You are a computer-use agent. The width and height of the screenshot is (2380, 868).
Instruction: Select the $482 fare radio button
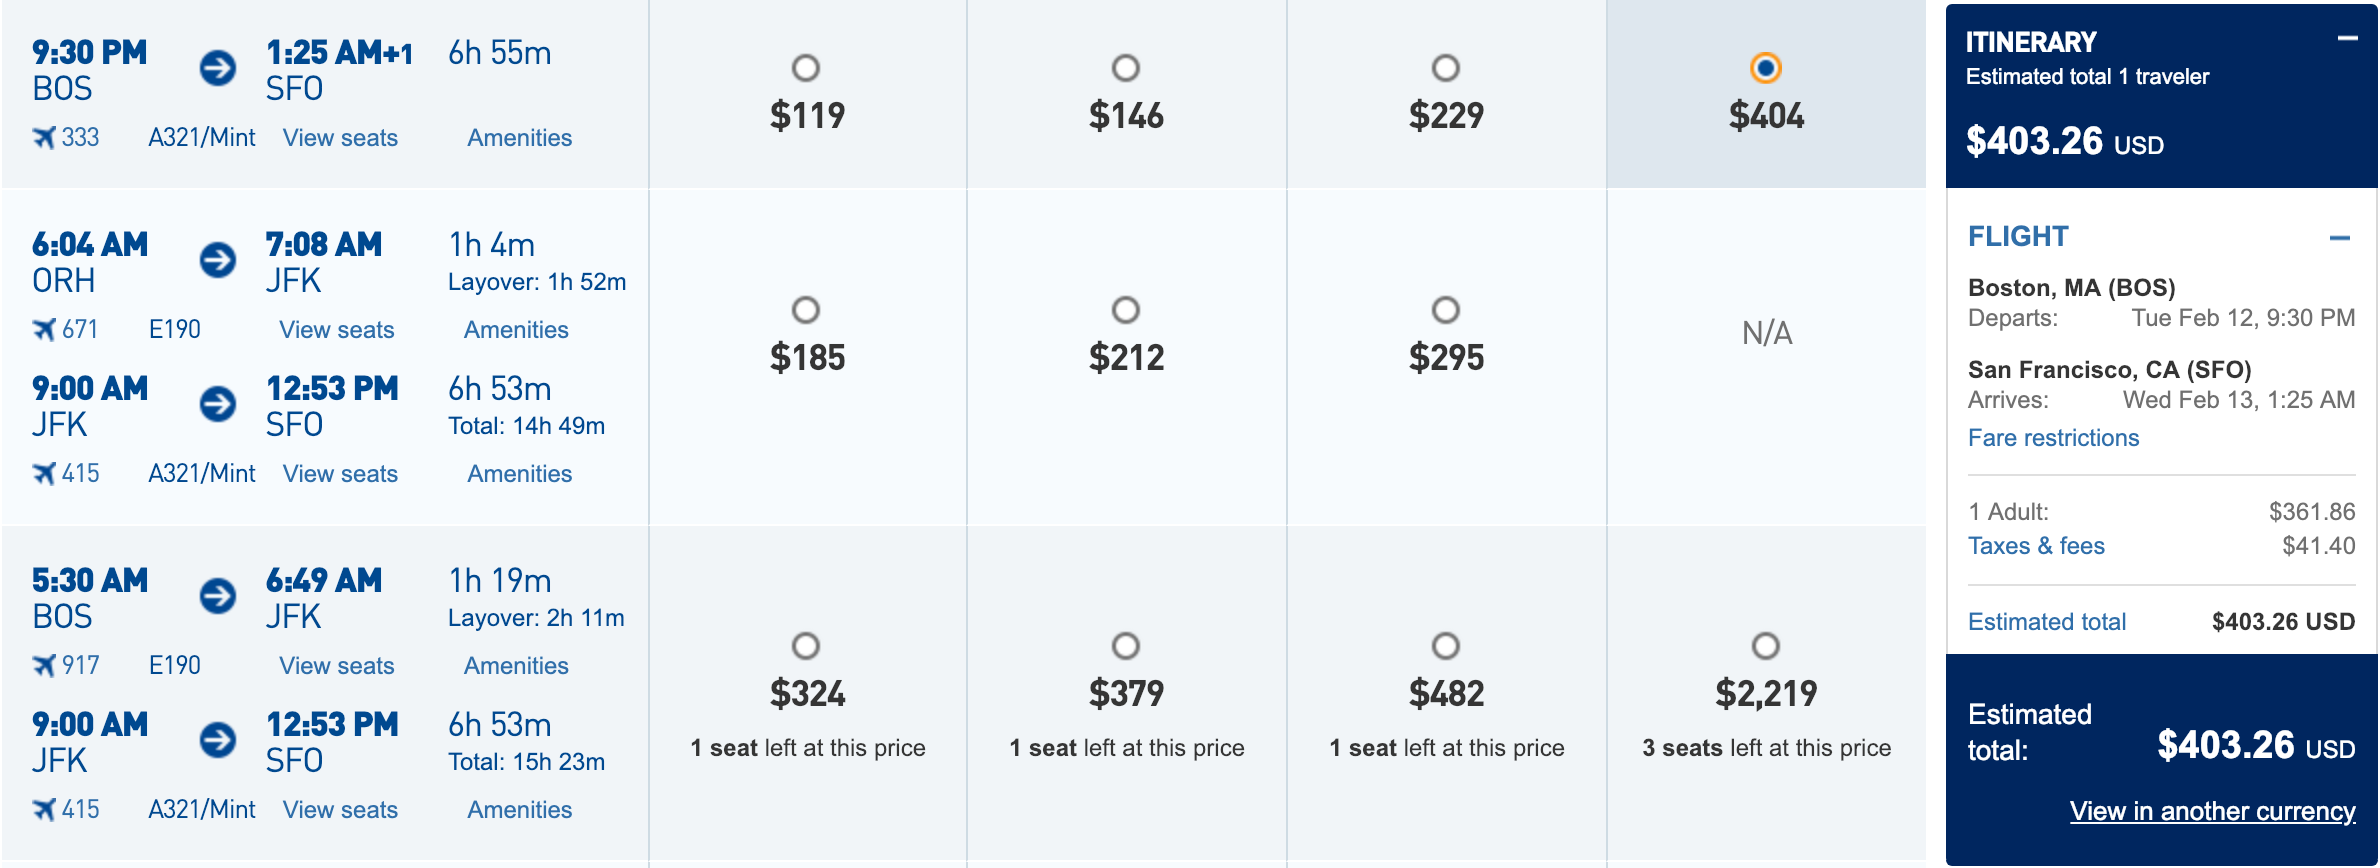point(1446,646)
